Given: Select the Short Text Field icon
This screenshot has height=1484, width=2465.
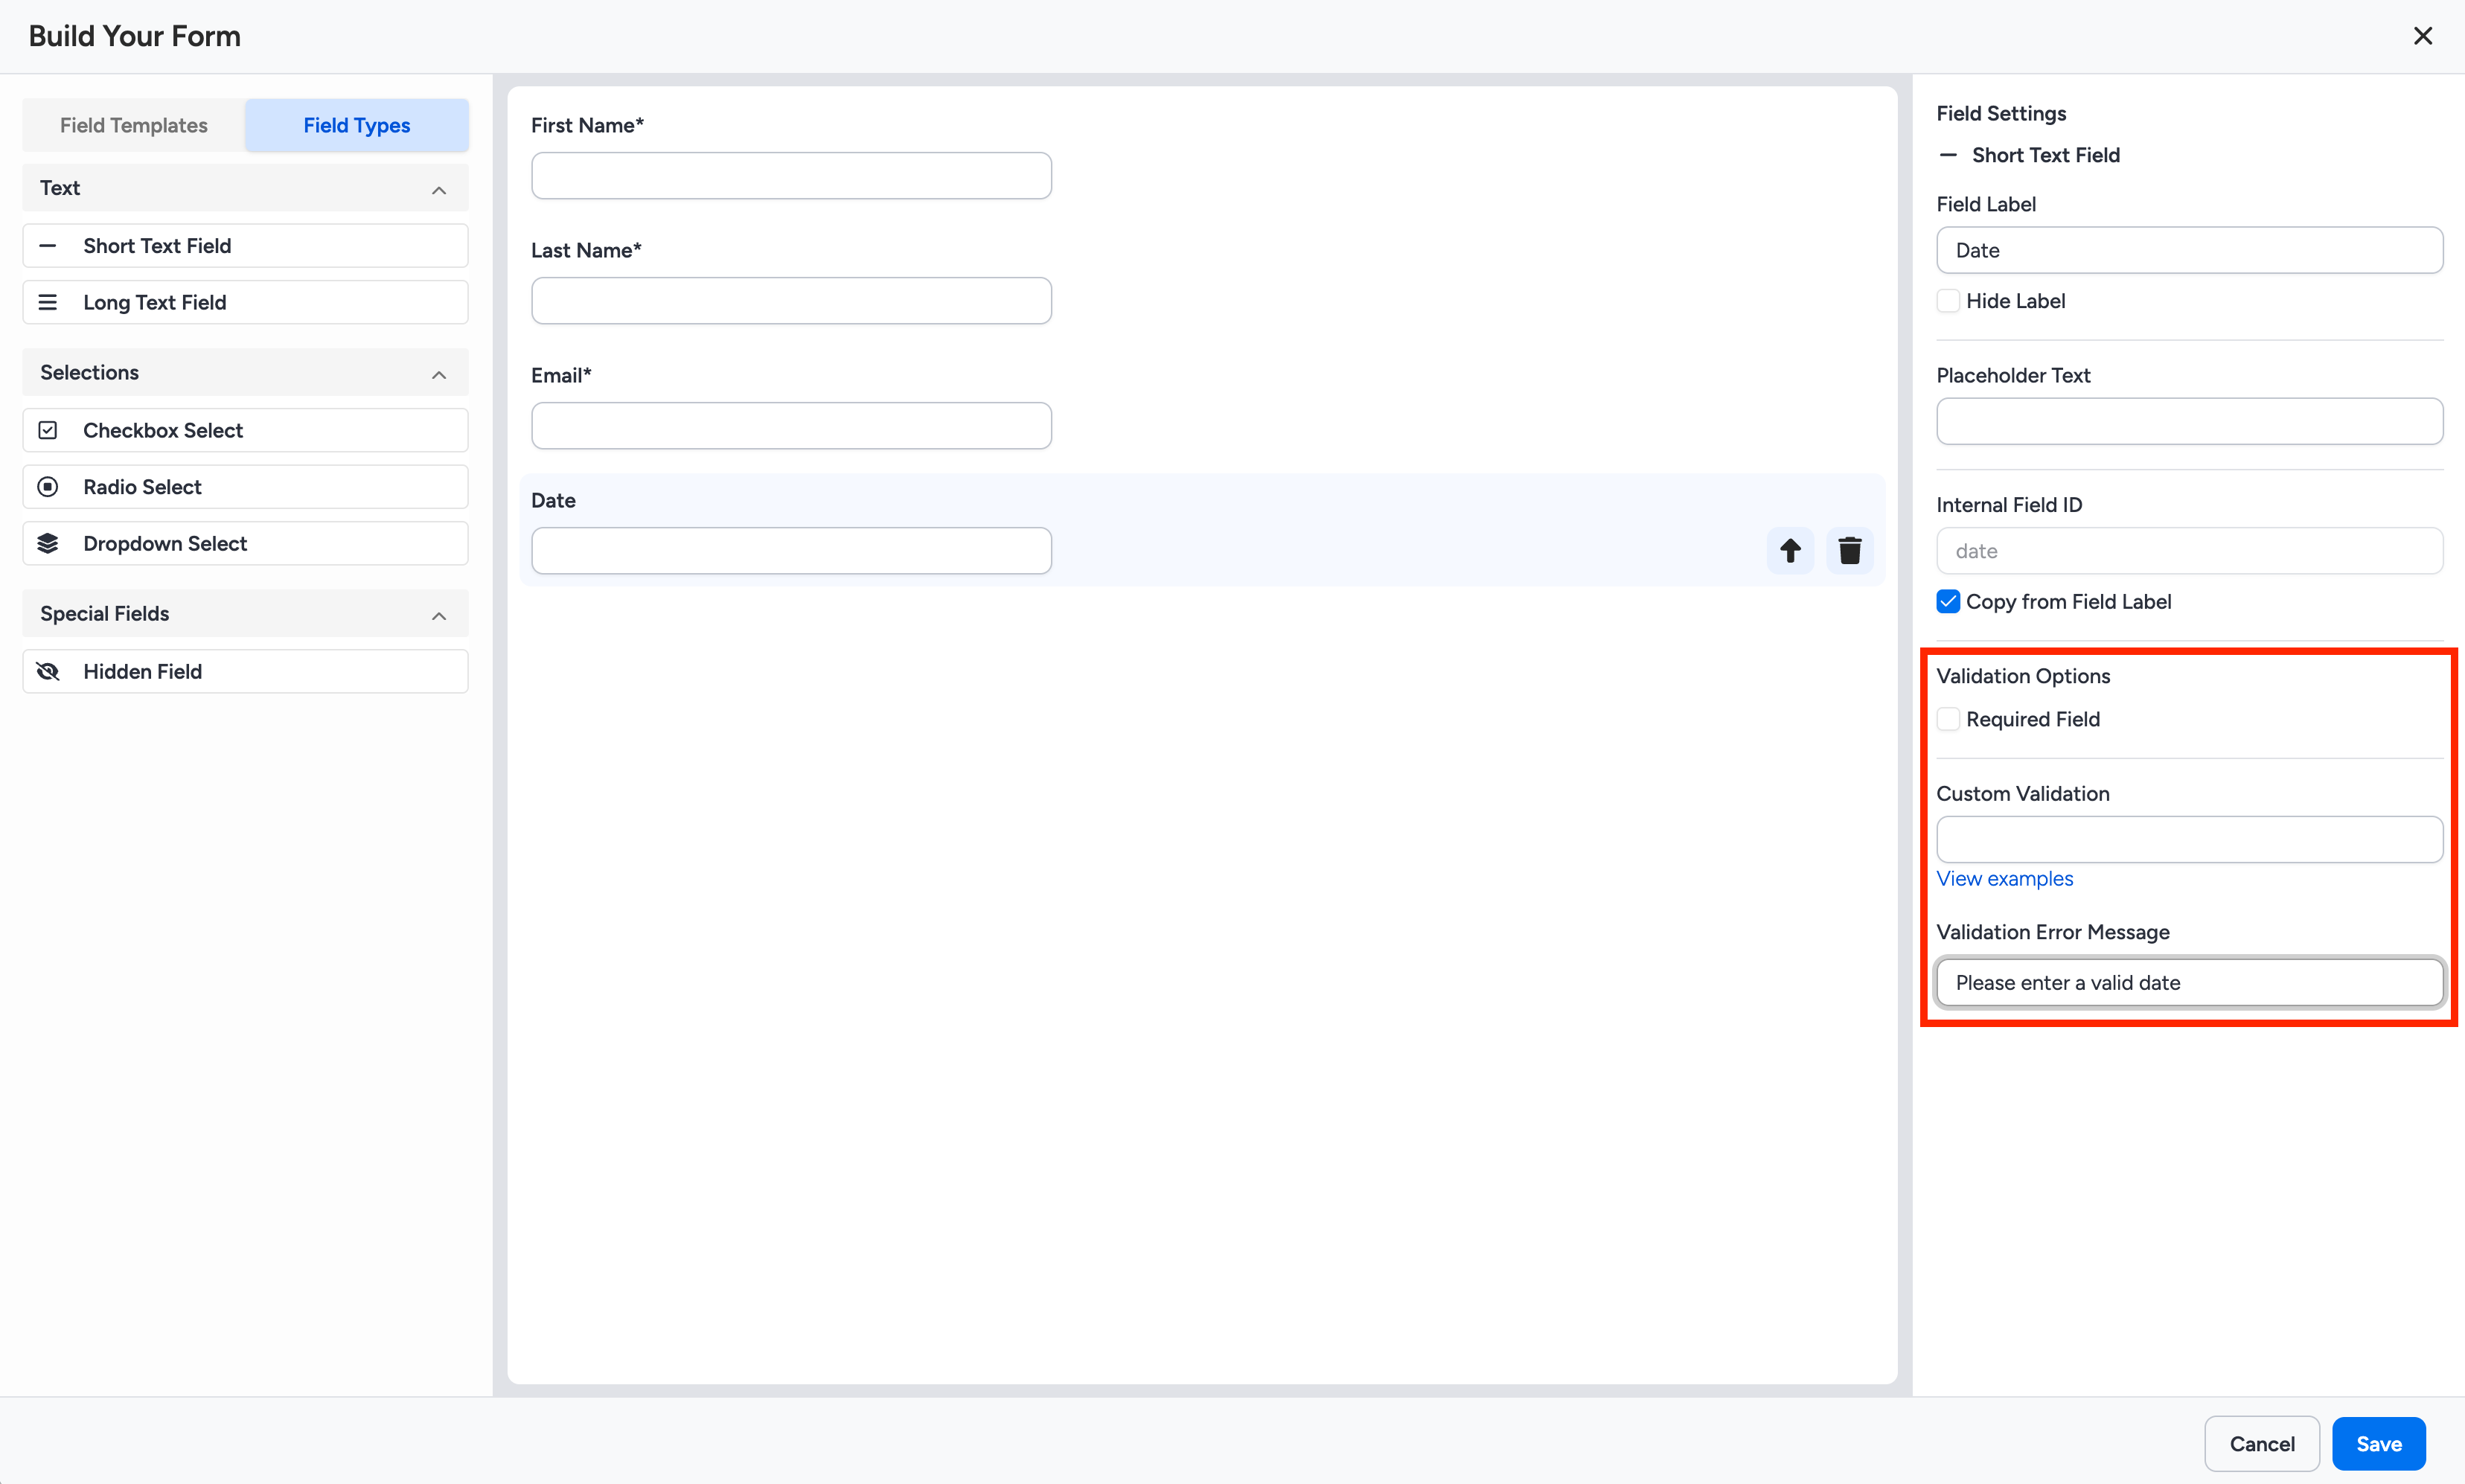Looking at the screenshot, I should (x=47, y=245).
